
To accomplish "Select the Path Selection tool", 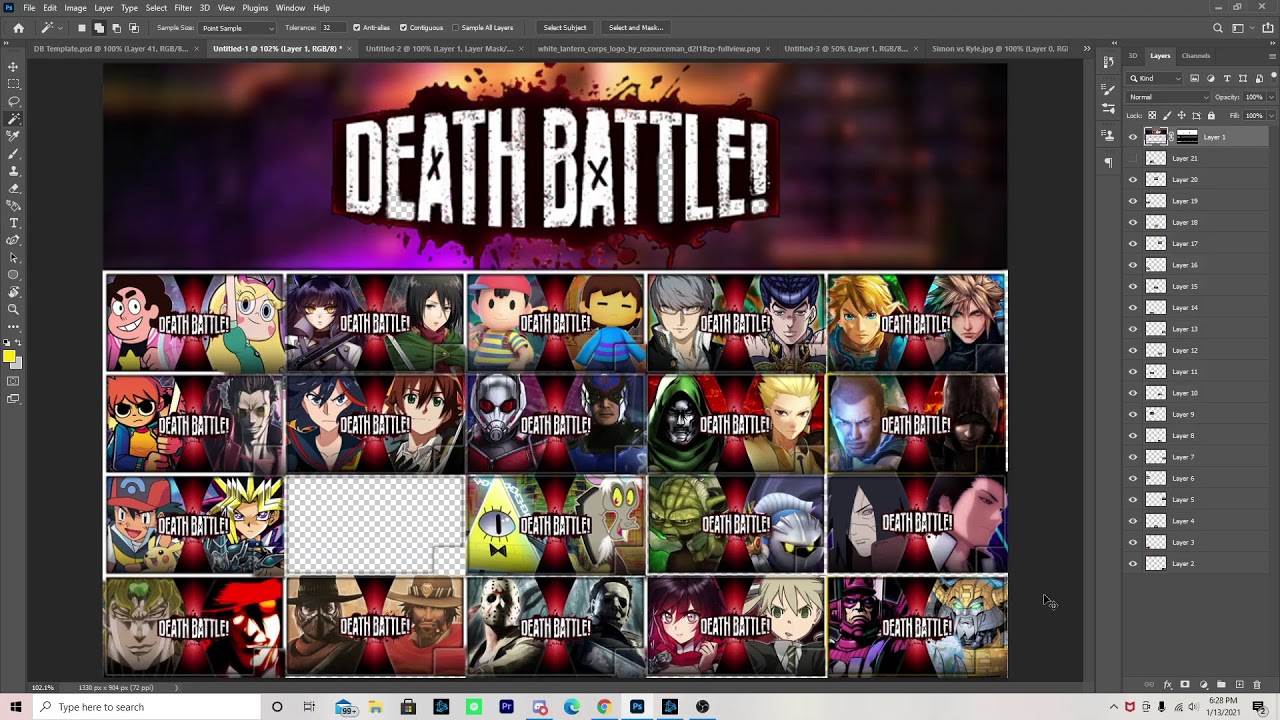I will [13, 257].
